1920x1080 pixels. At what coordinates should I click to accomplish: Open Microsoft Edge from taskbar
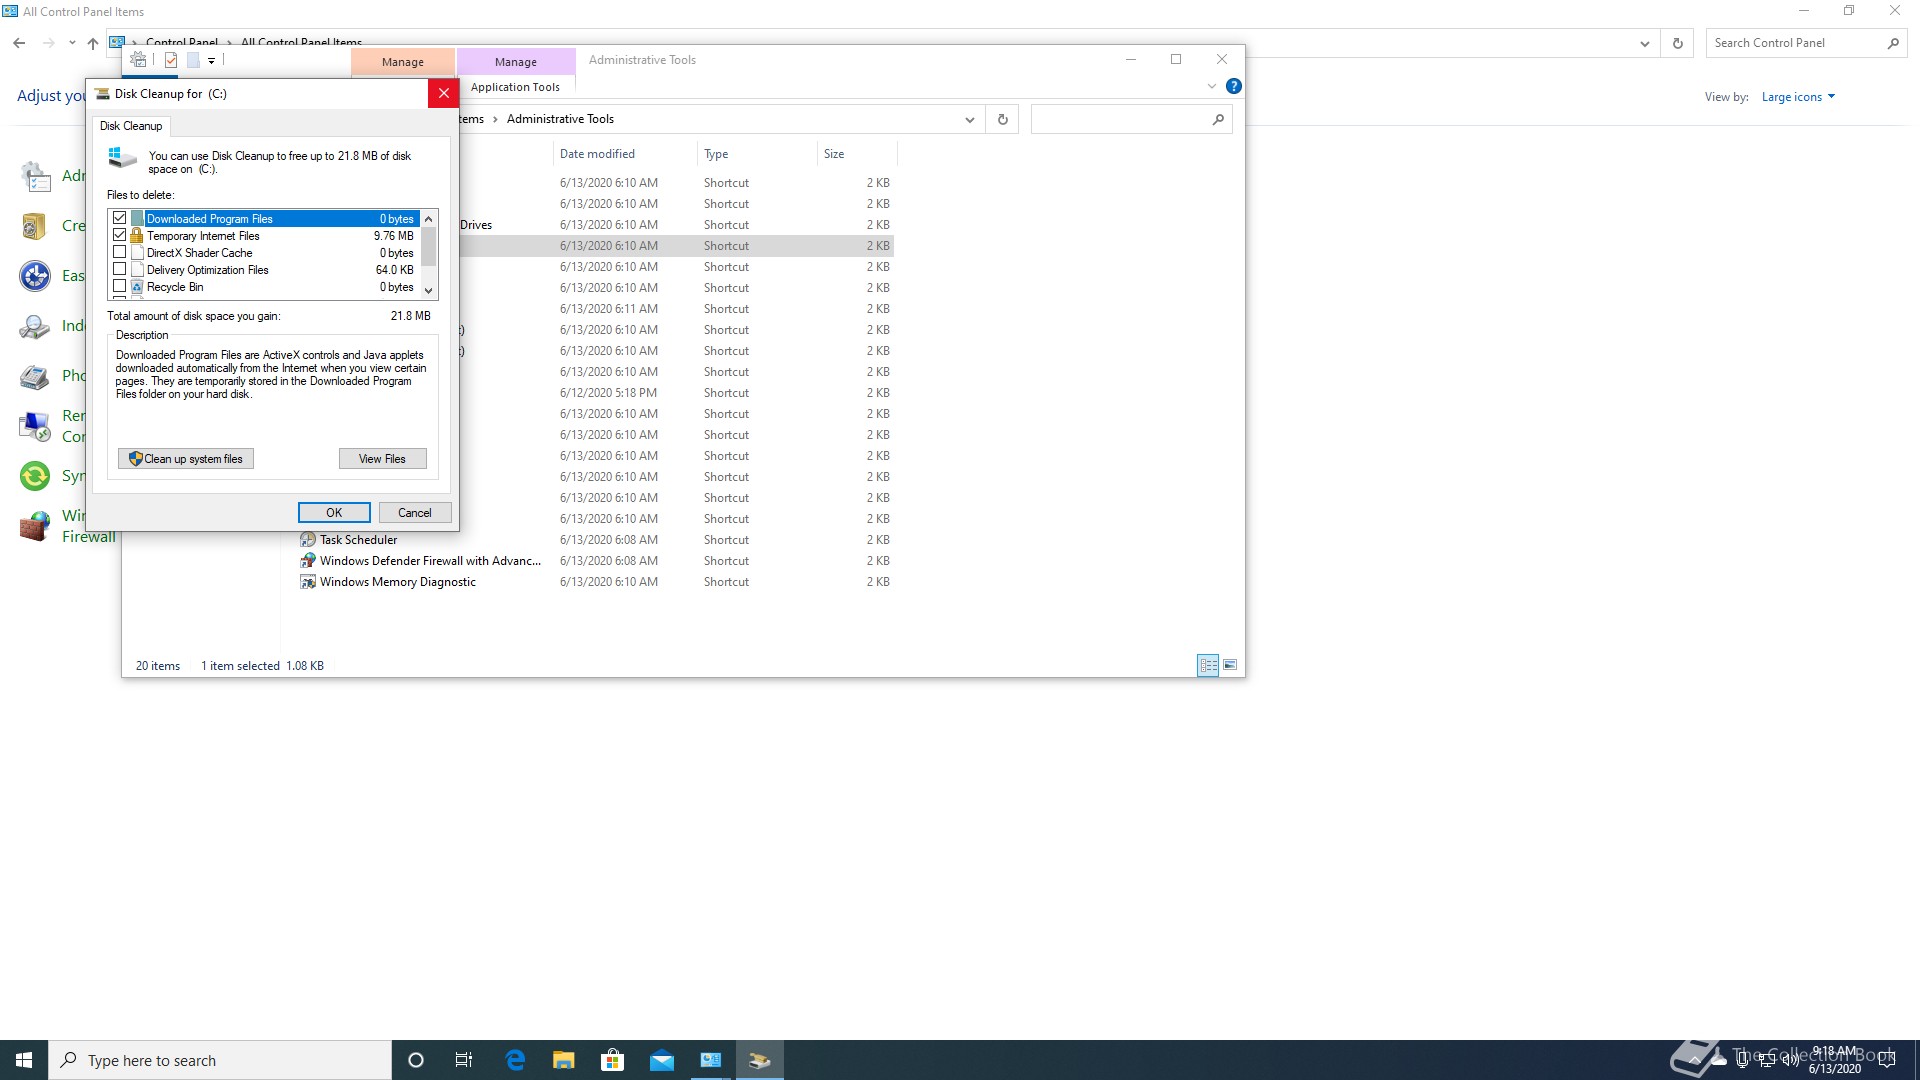[515, 1060]
